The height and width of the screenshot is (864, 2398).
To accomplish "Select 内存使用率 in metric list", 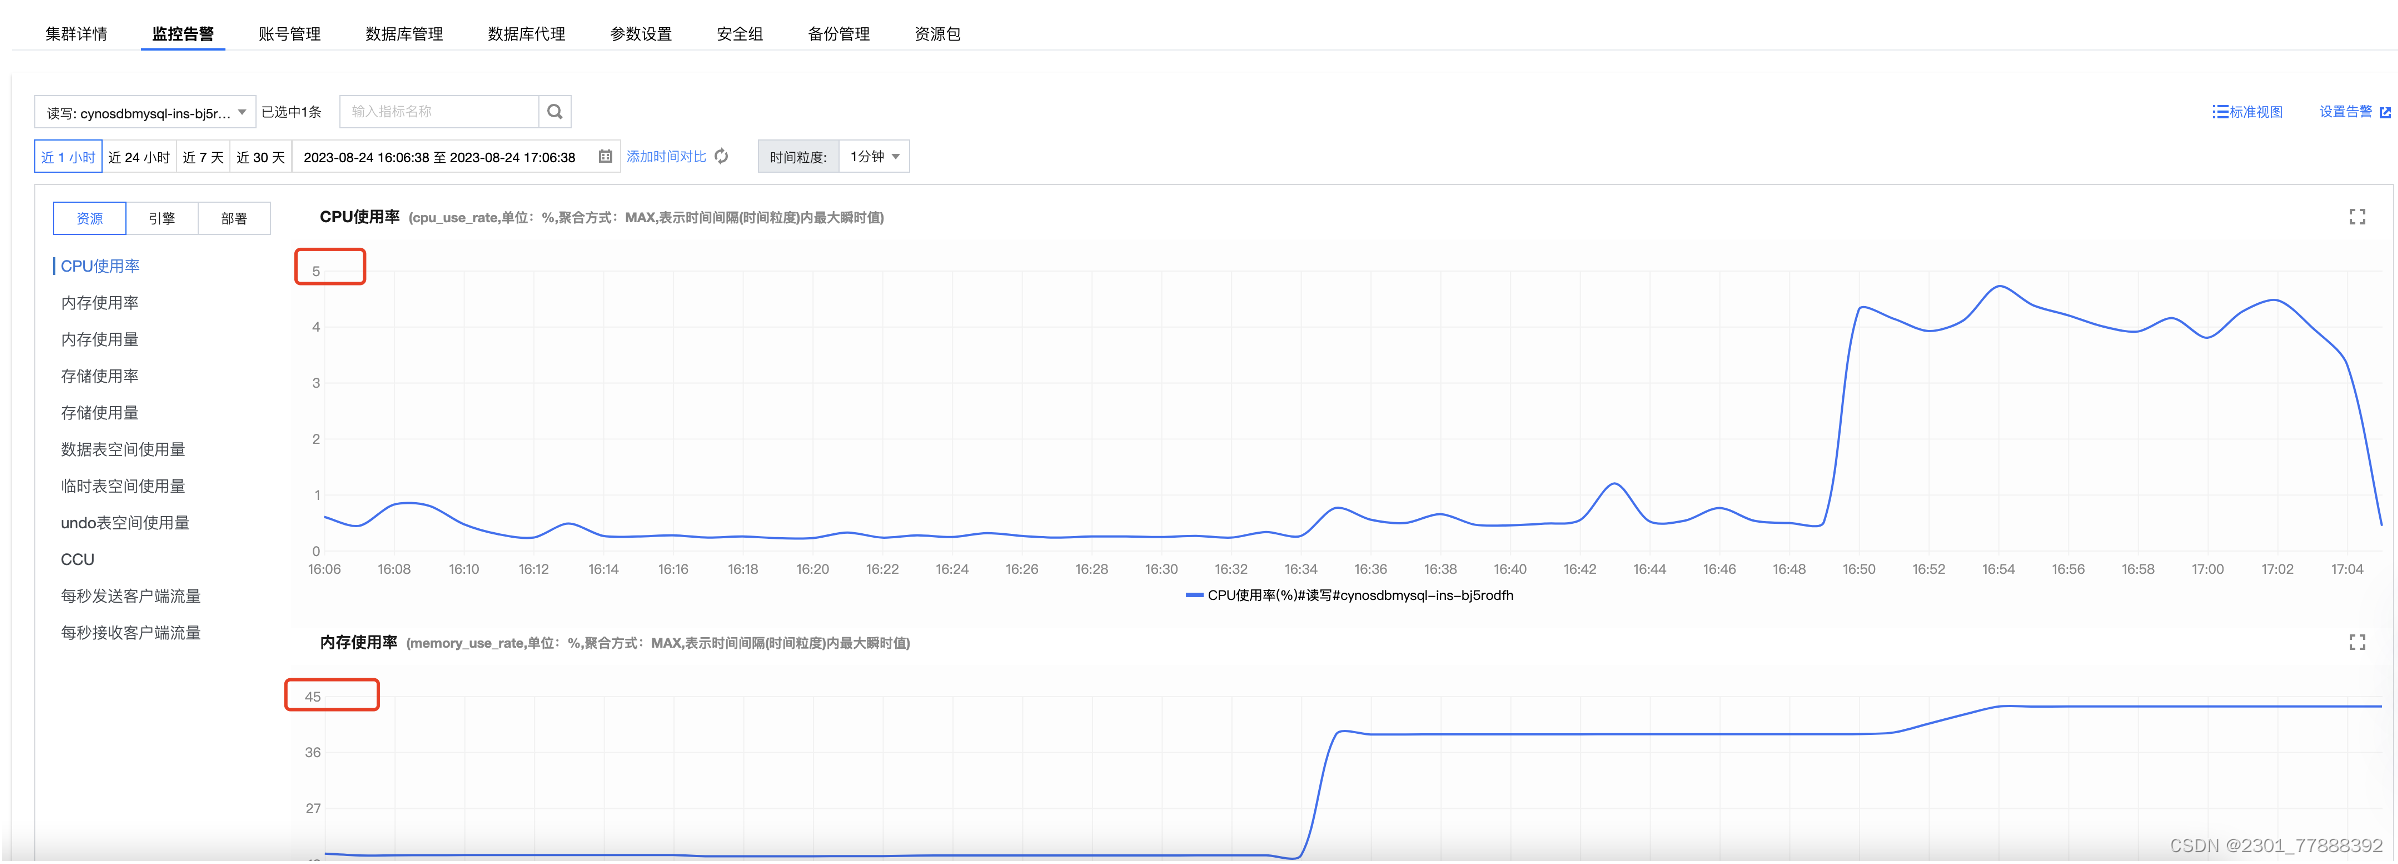I will pyautogui.click(x=100, y=303).
